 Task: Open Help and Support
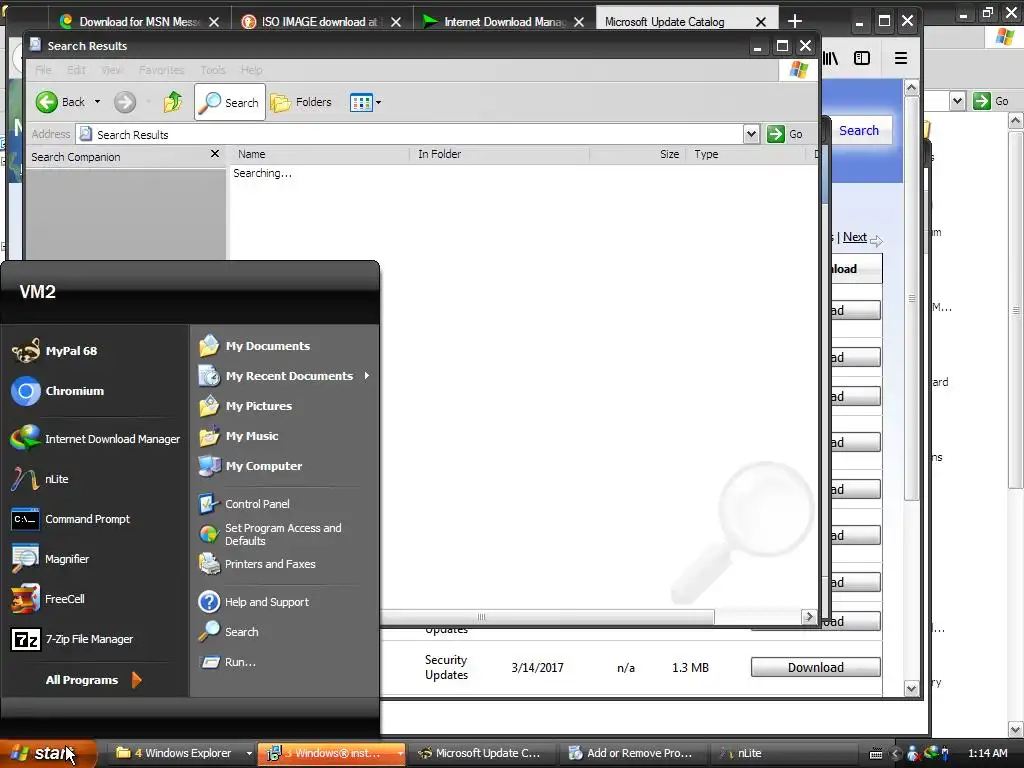pyautogui.click(x=254, y=602)
